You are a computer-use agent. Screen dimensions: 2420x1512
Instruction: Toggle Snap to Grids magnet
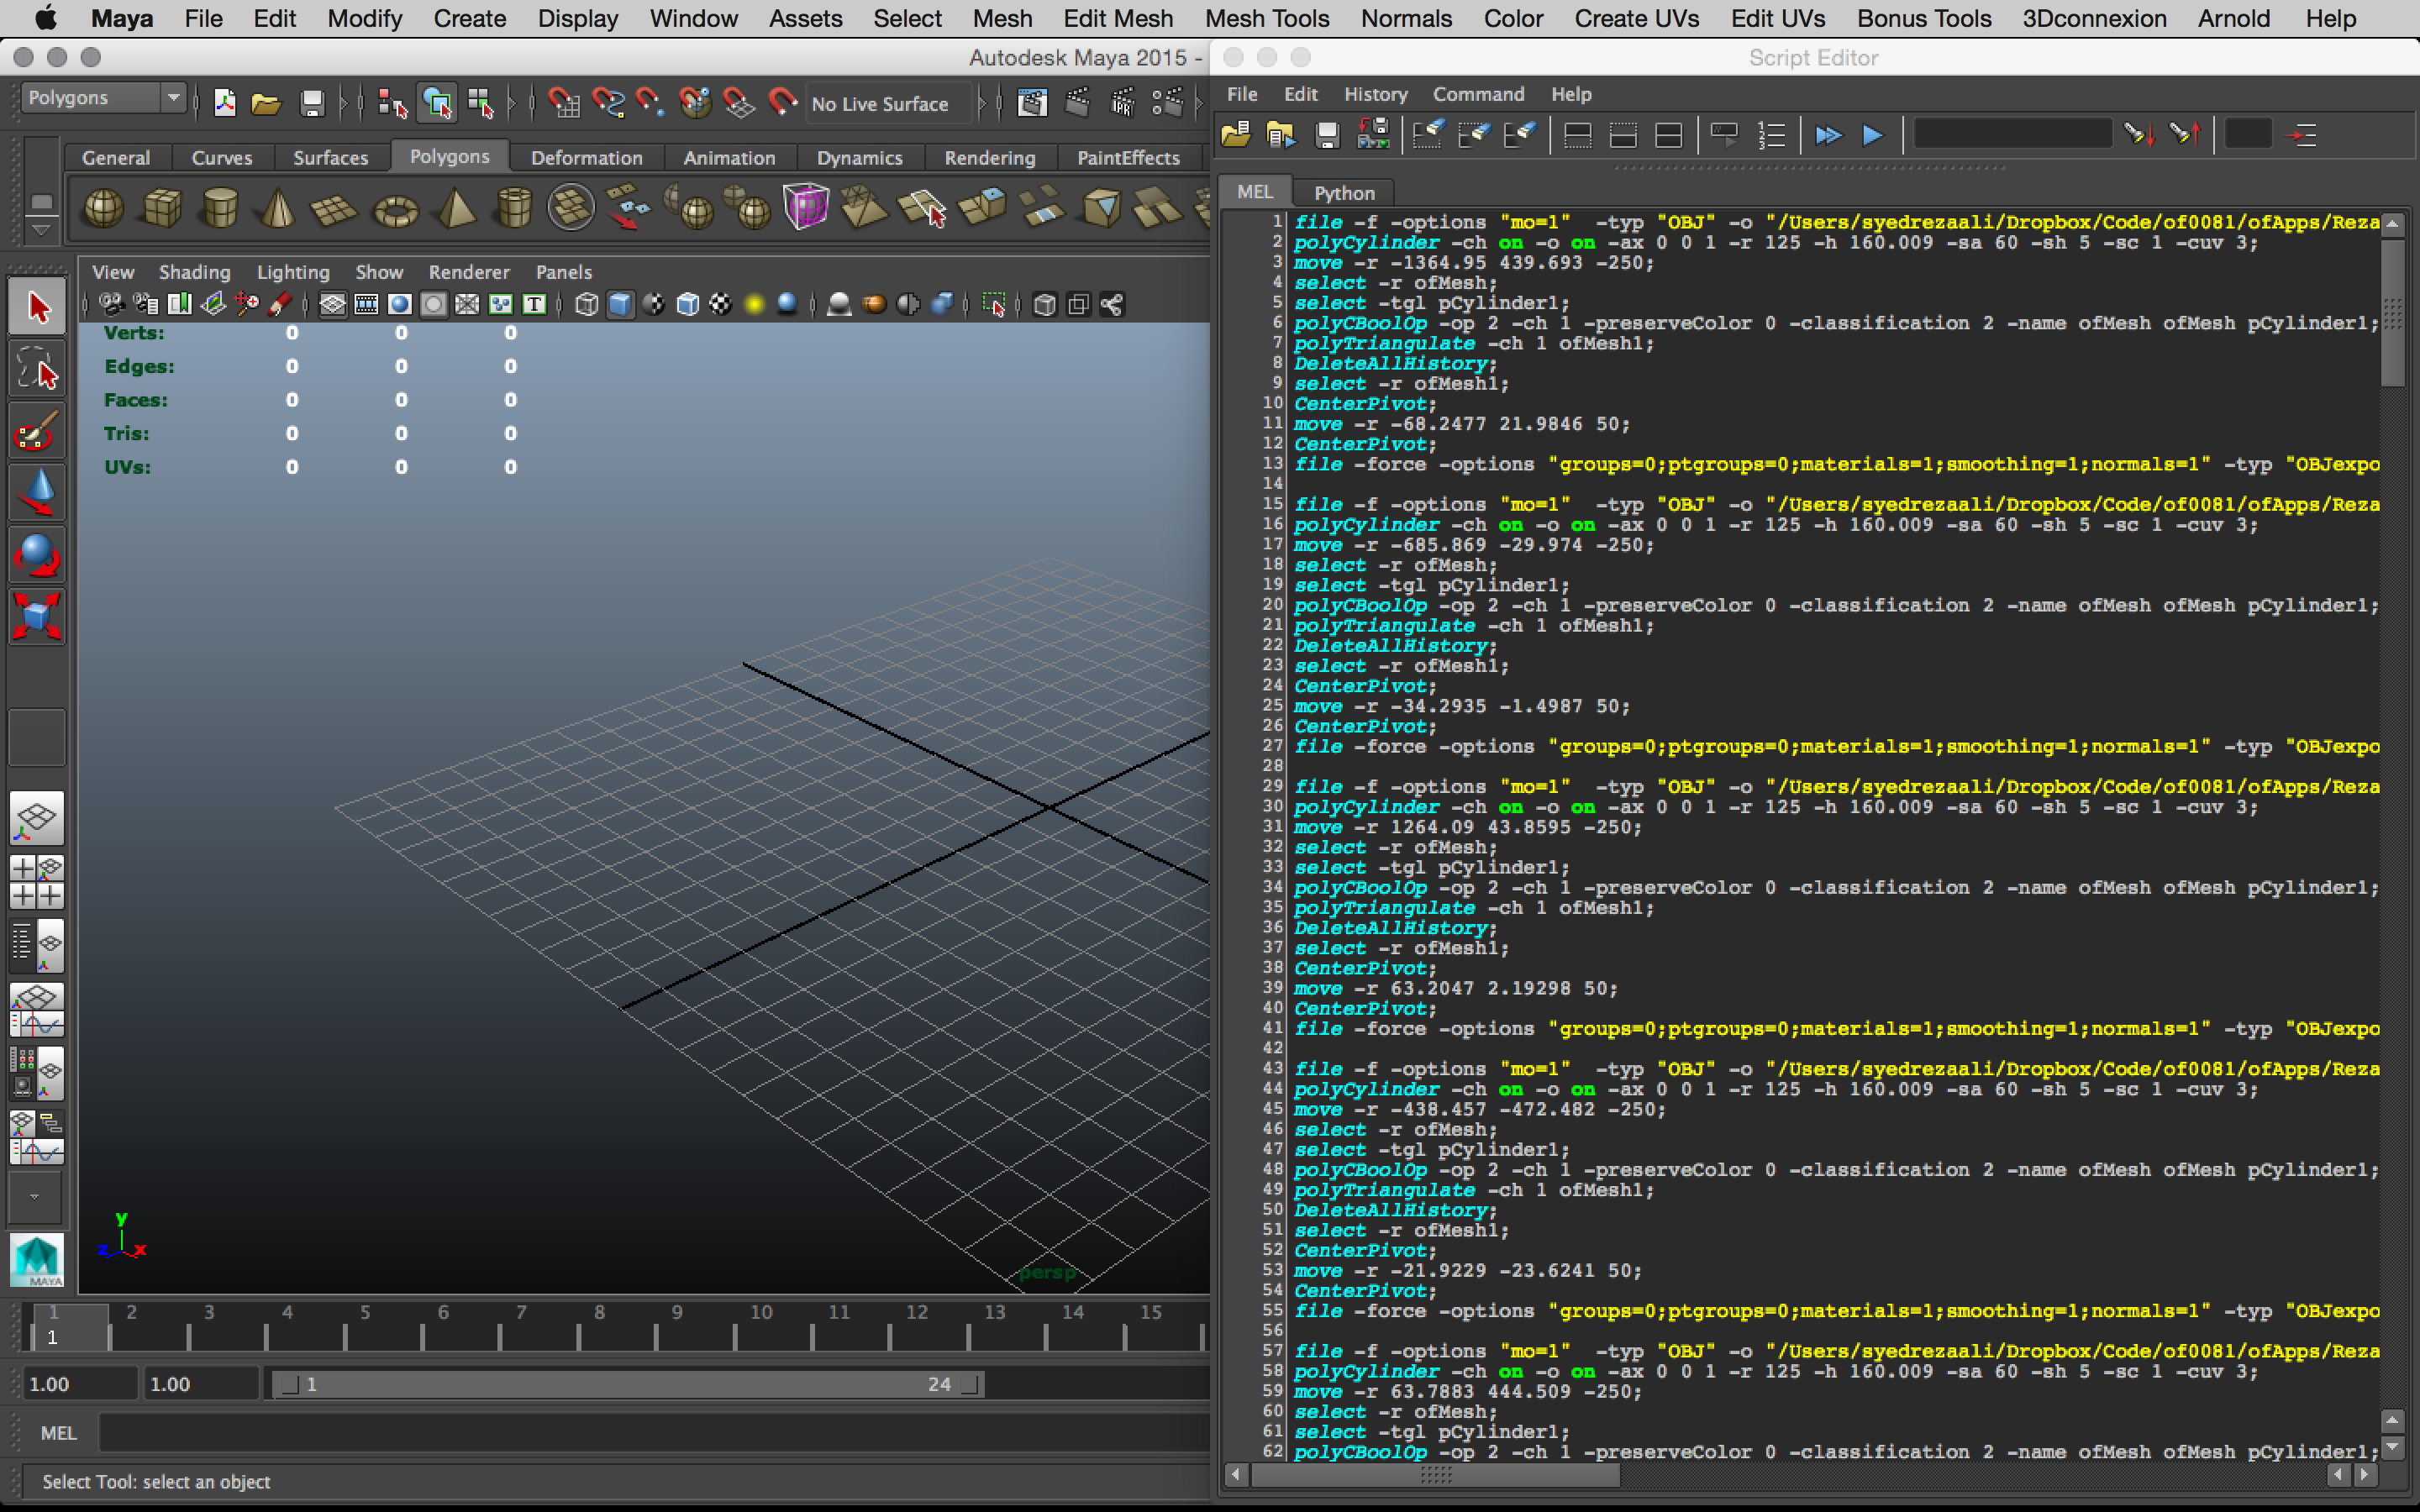[564, 103]
